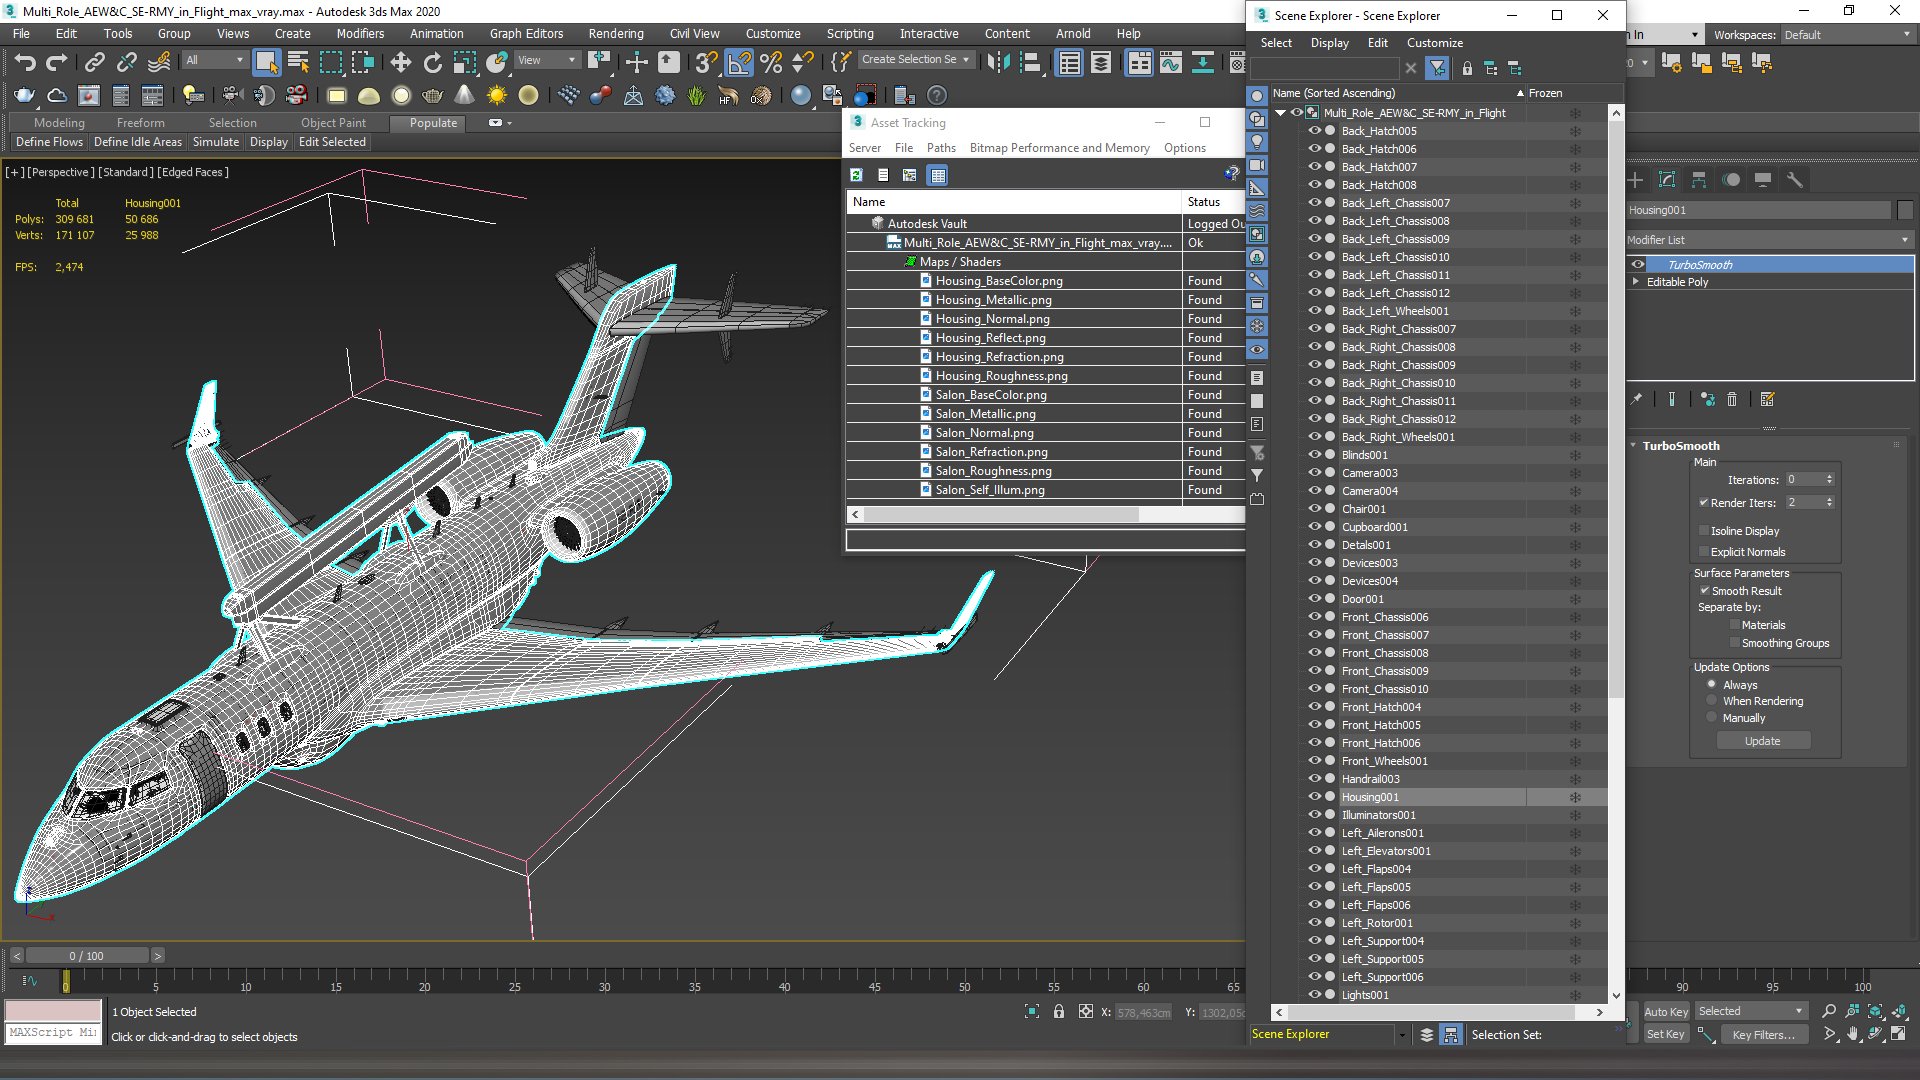Screen dimensions: 1920x1080
Task: Click the Undo arrow icon
Action: pyautogui.click(x=25, y=62)
